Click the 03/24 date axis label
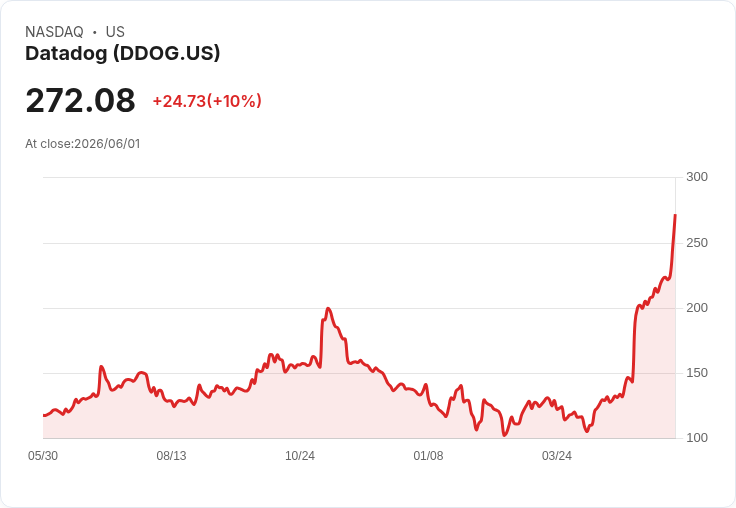 coord(557,456)
